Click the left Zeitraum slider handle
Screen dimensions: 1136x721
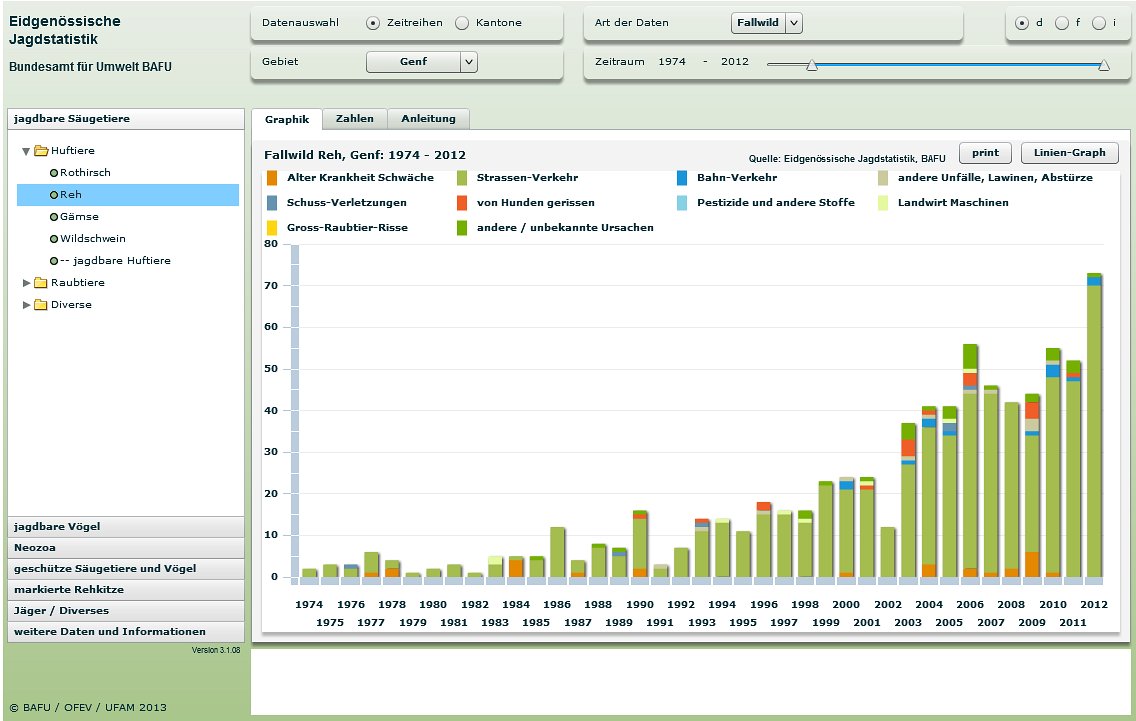click(x=812, y=65)
